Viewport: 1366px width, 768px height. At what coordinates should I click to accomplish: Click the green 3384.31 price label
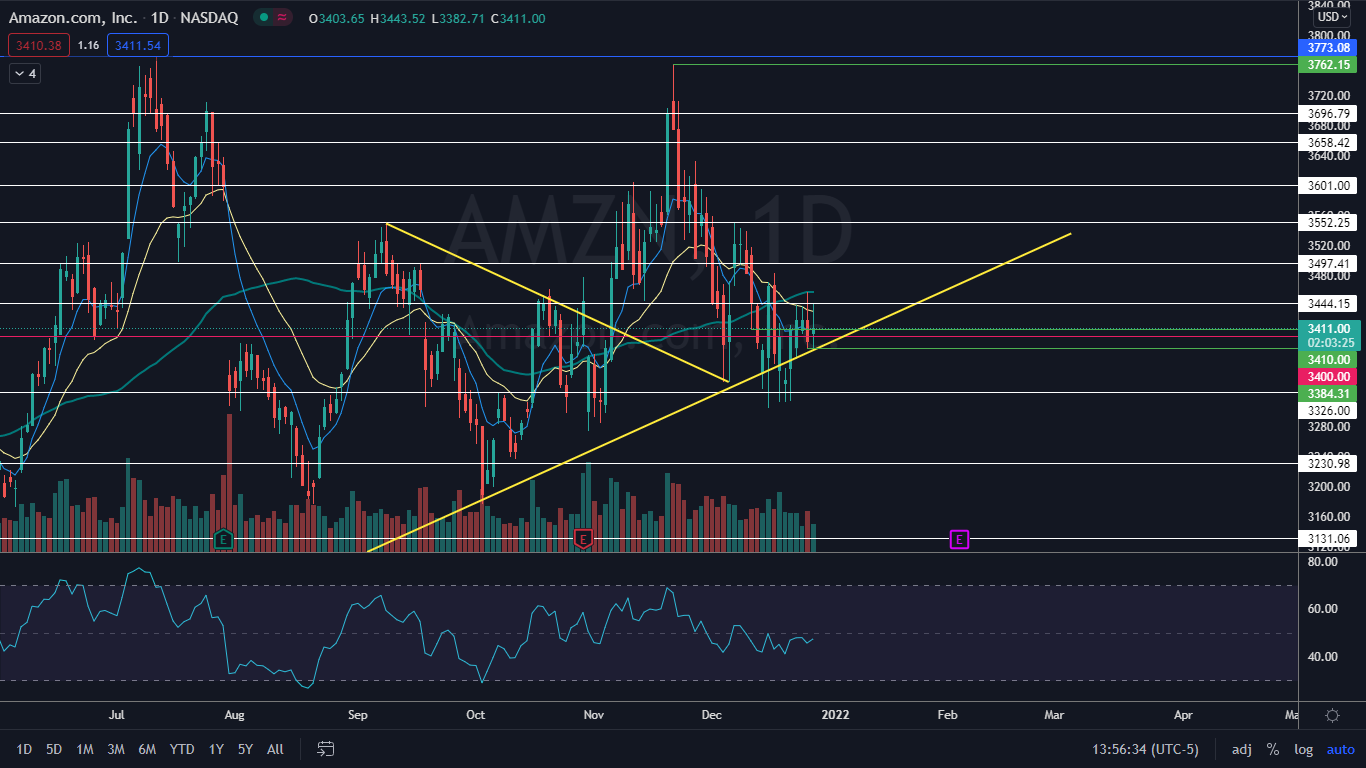coord(1329,393)
